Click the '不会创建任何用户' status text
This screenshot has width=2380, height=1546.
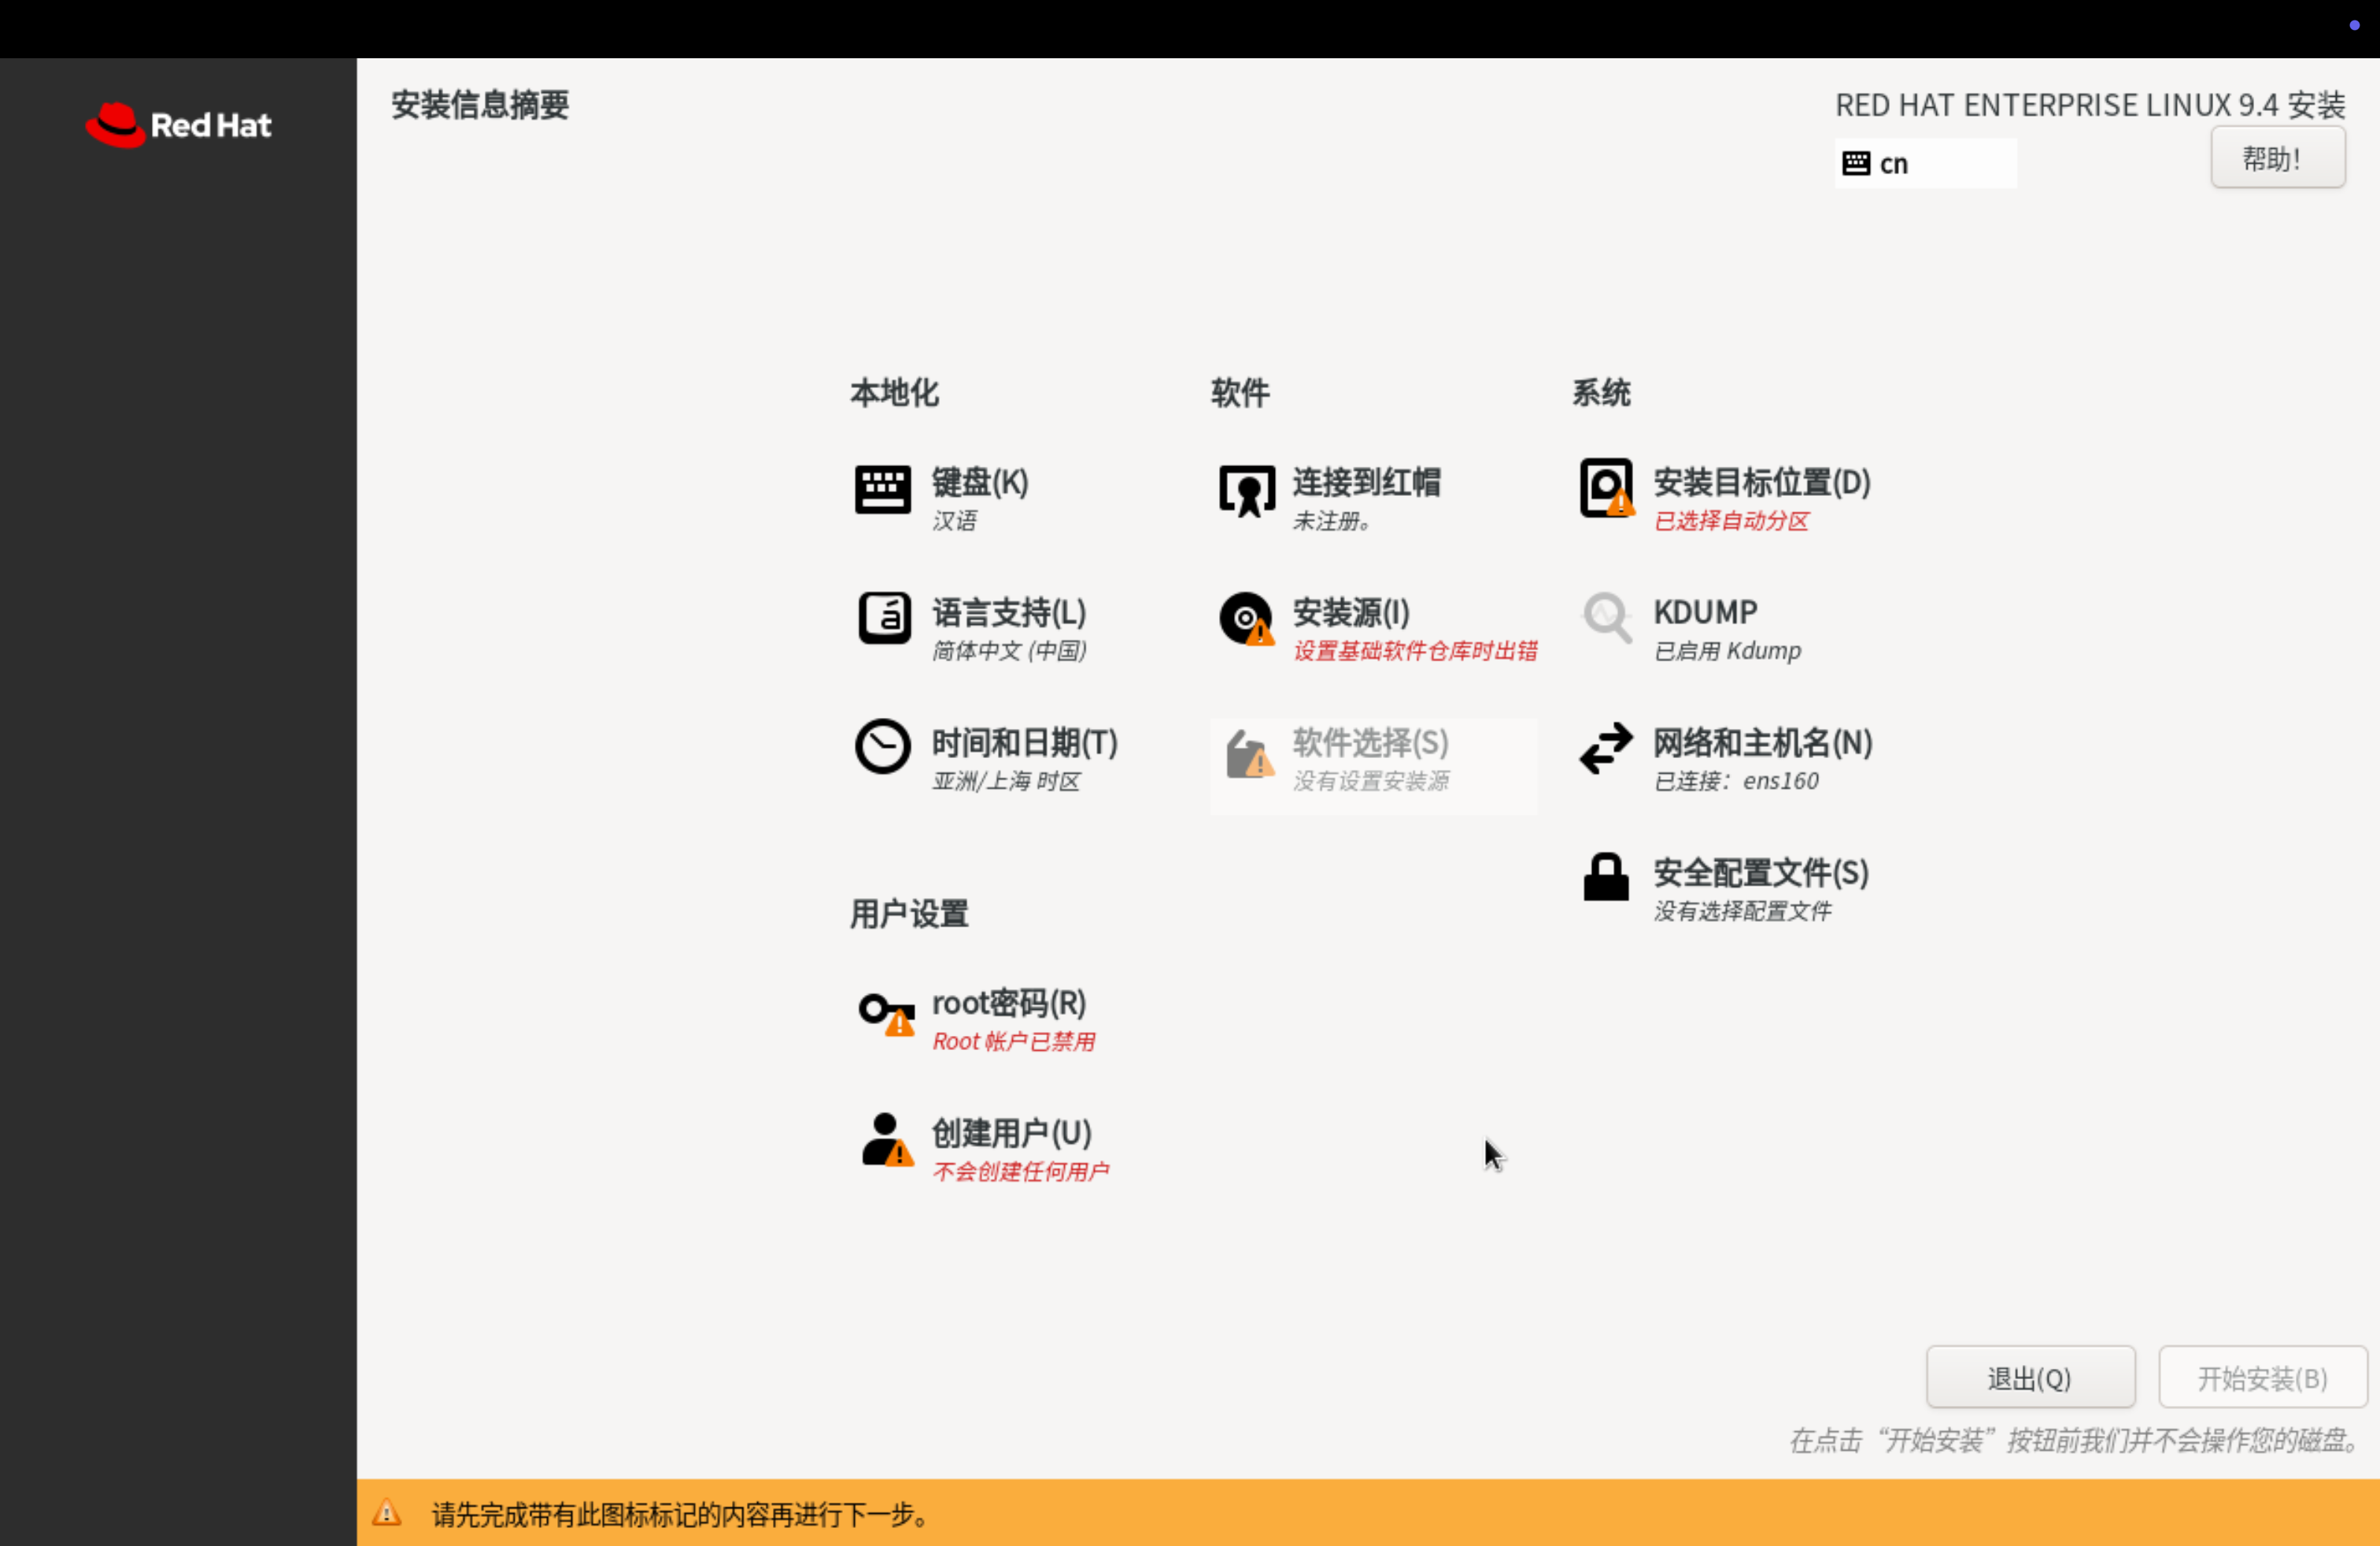[1020, 1171]
